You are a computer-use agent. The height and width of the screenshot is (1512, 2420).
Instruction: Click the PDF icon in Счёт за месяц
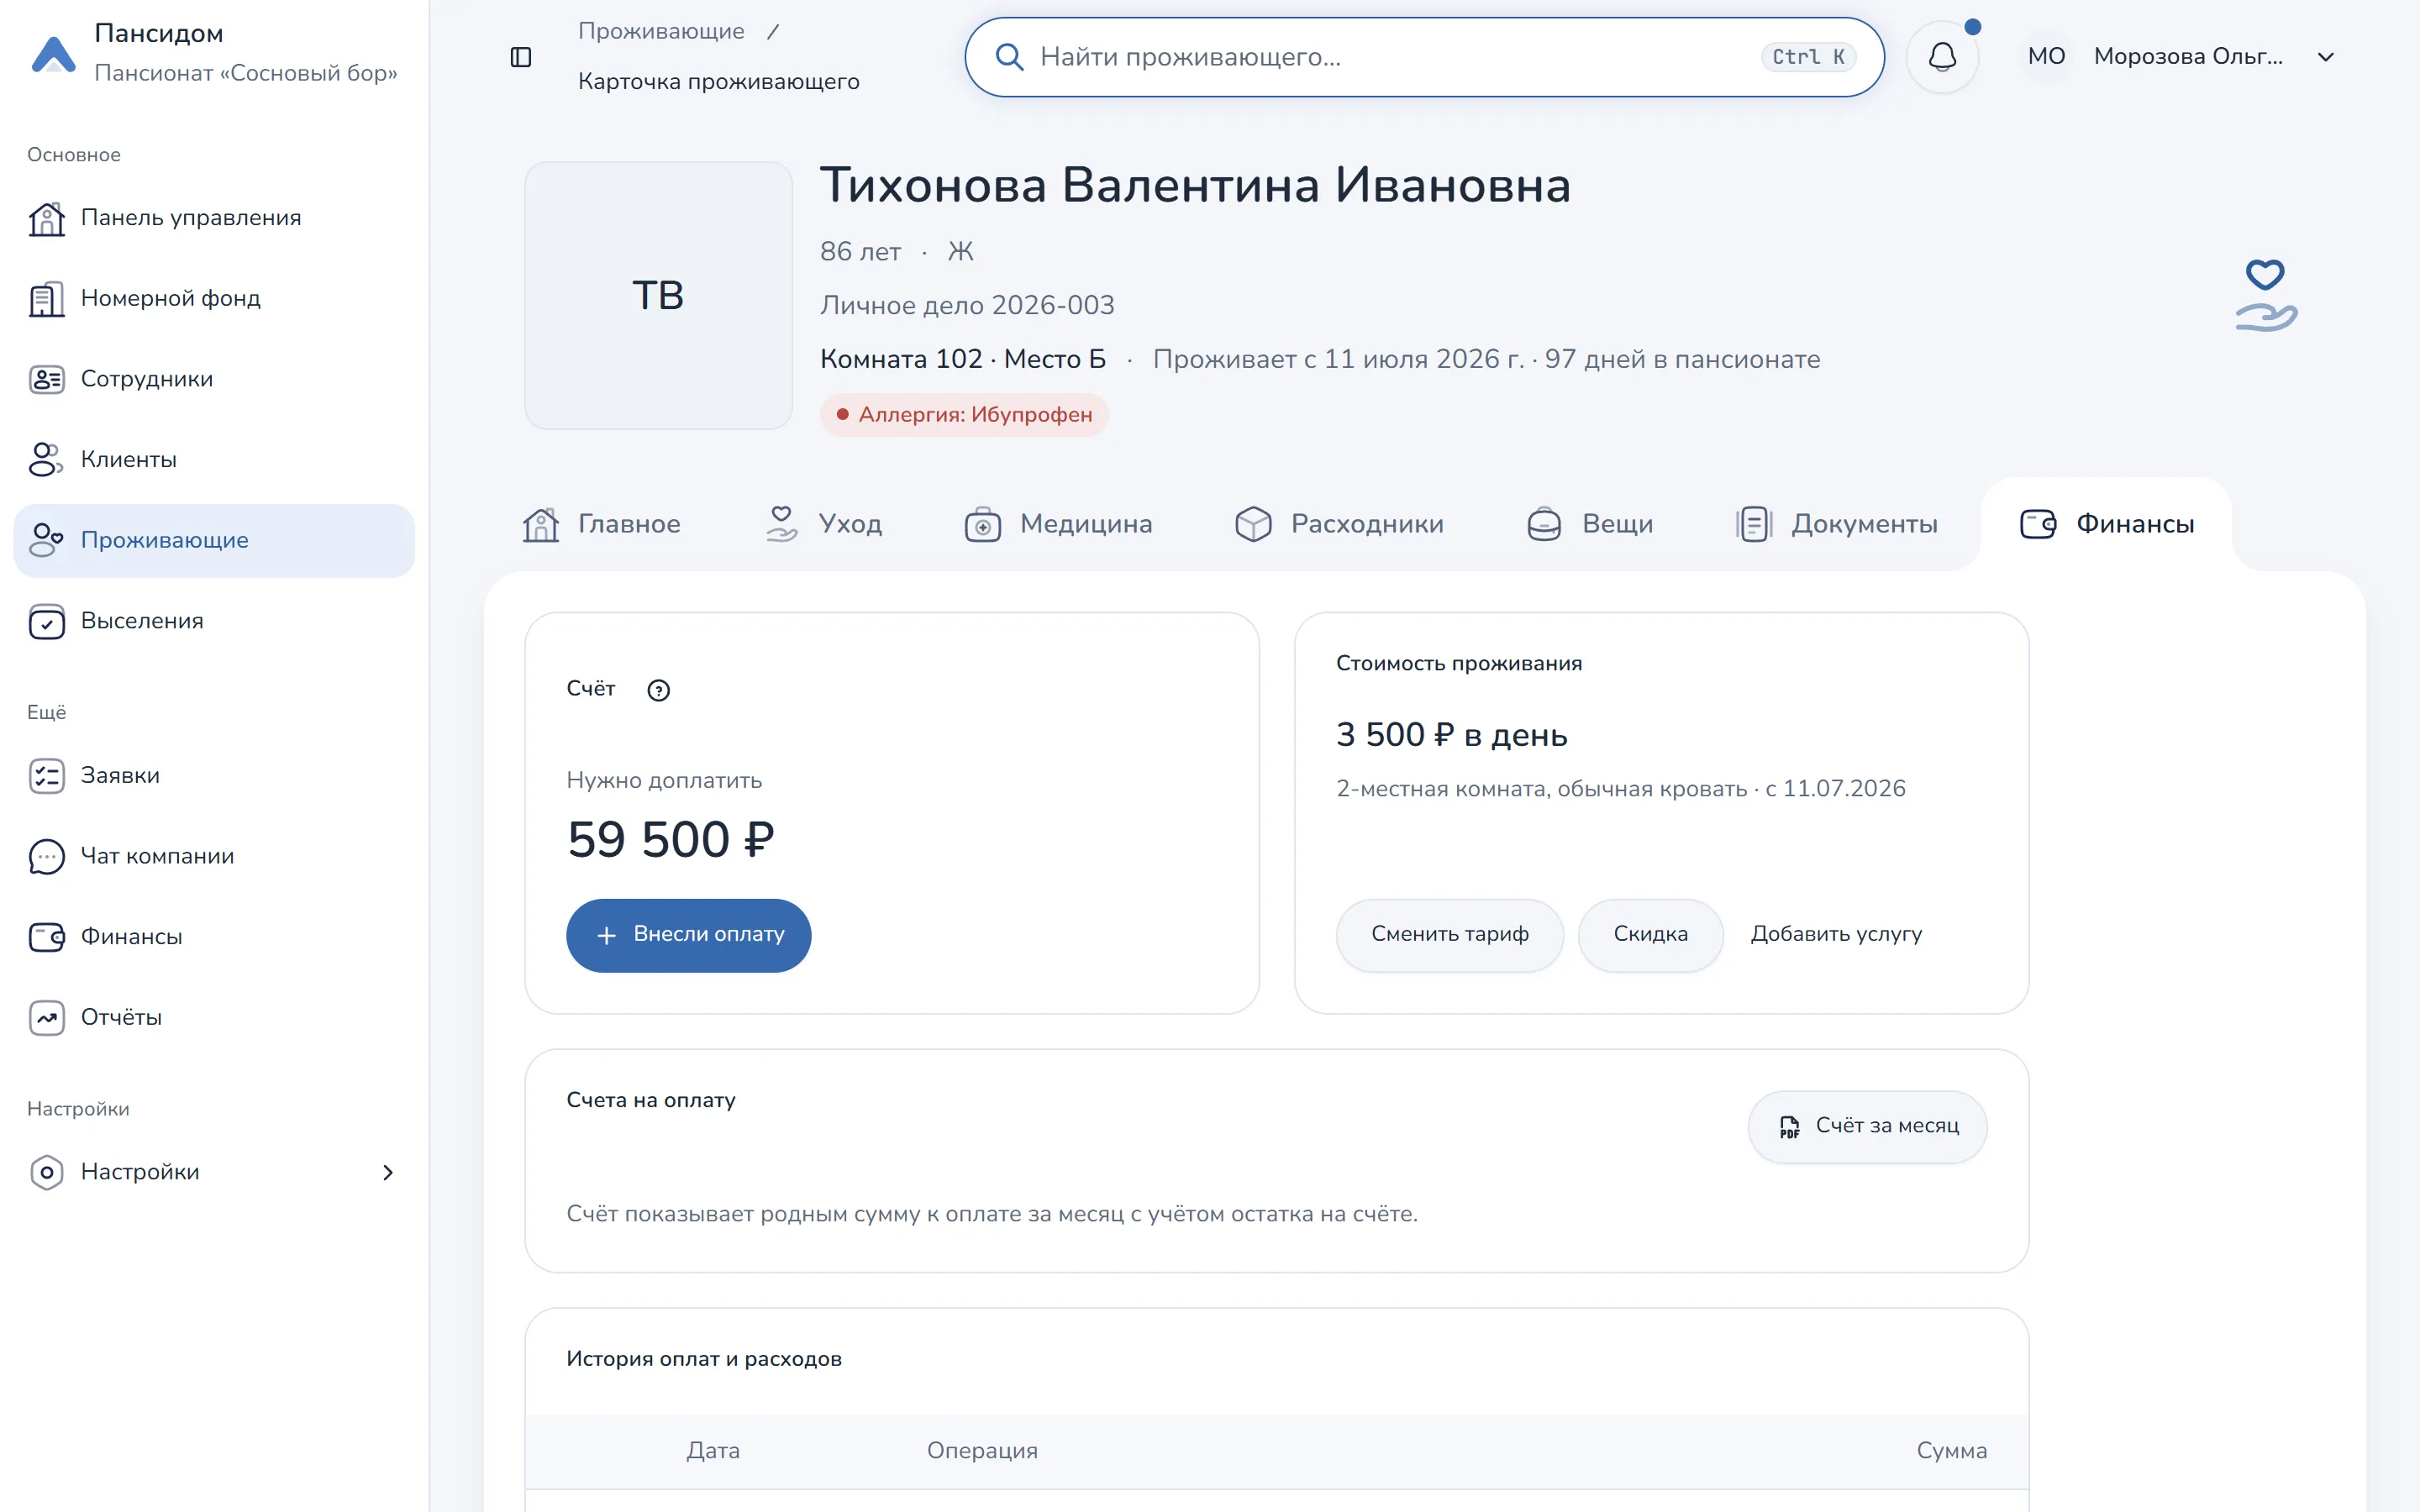coord(1789,1127)
